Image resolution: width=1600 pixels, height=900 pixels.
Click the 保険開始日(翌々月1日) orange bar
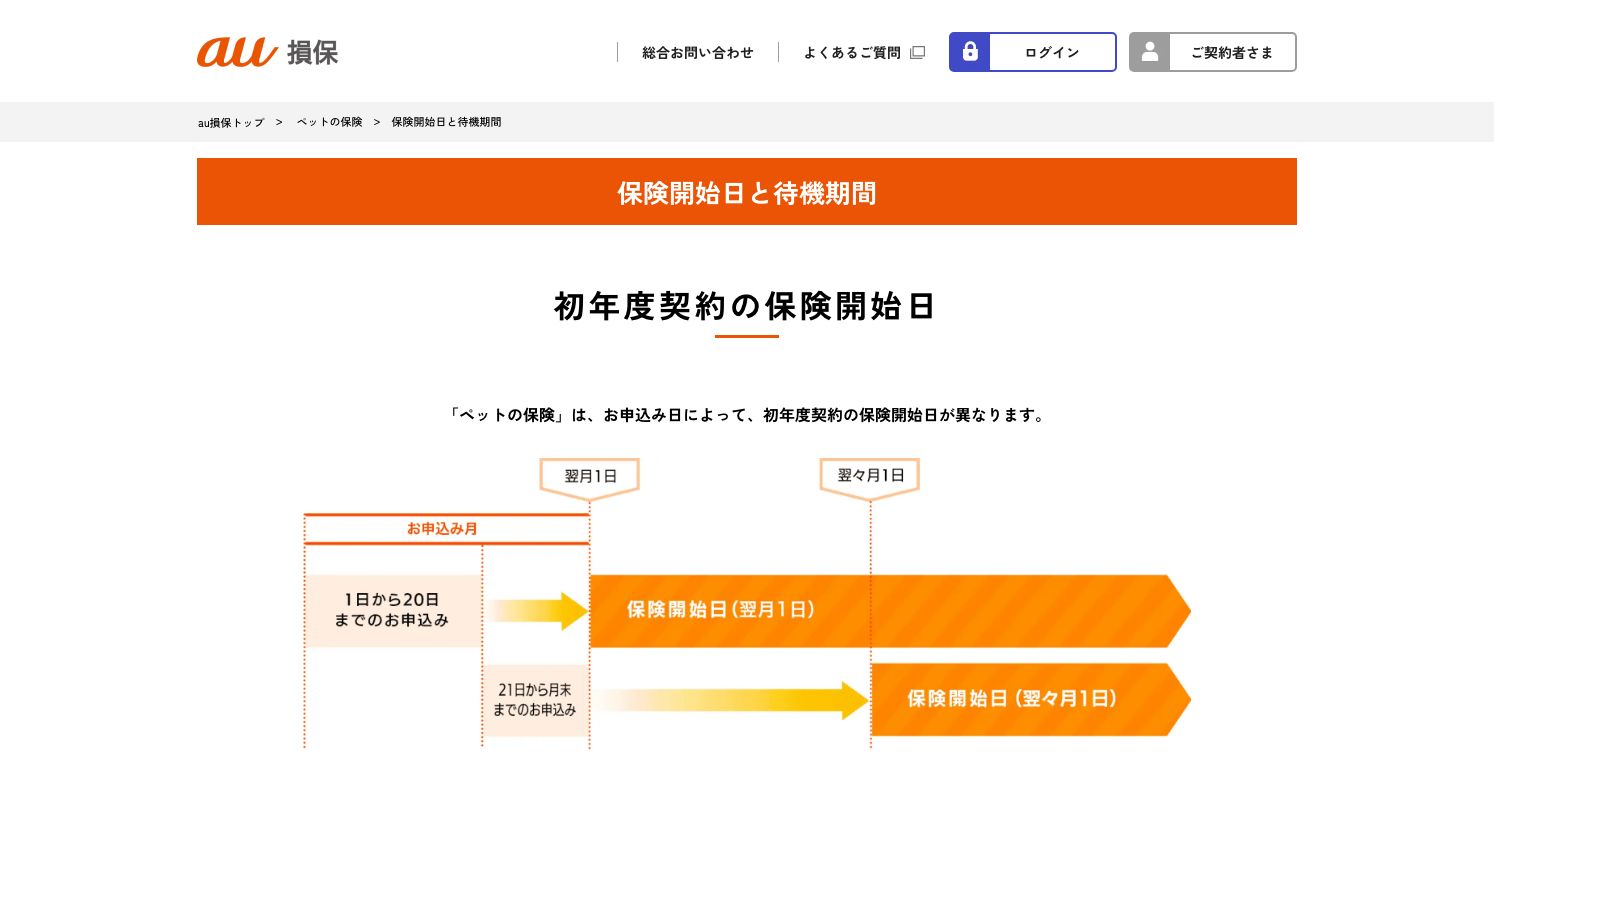1031,699
